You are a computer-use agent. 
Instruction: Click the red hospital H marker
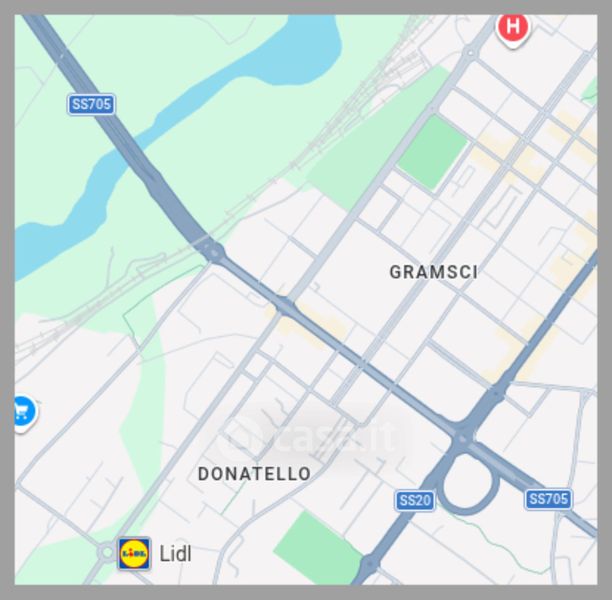[513, 29]
